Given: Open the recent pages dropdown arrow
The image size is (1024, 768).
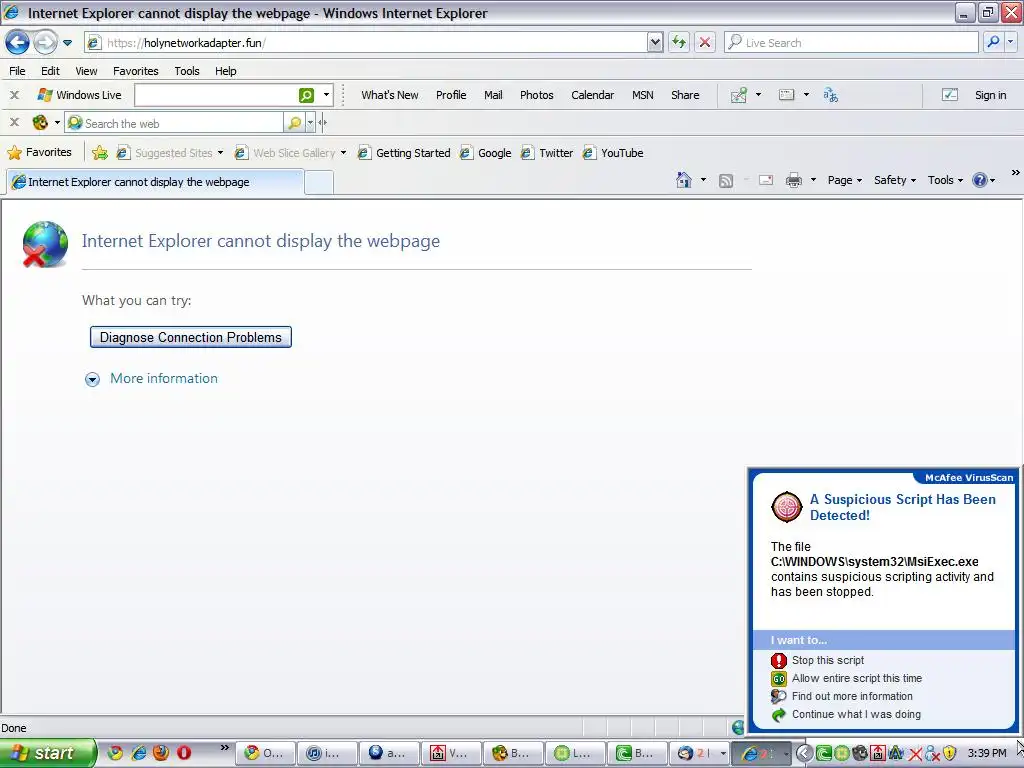Looking at the screenshot, I should pos(67,43).
